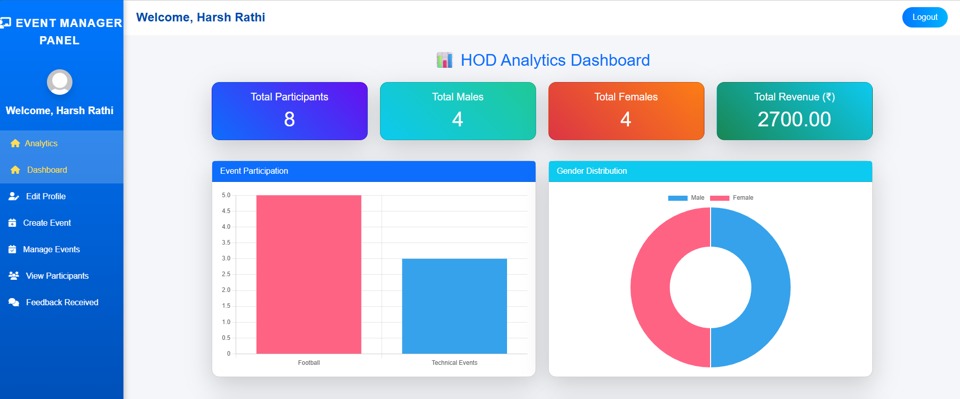Click the pink Football bar in chart
This screenshot has height=399, width=960.
[309, 274]
